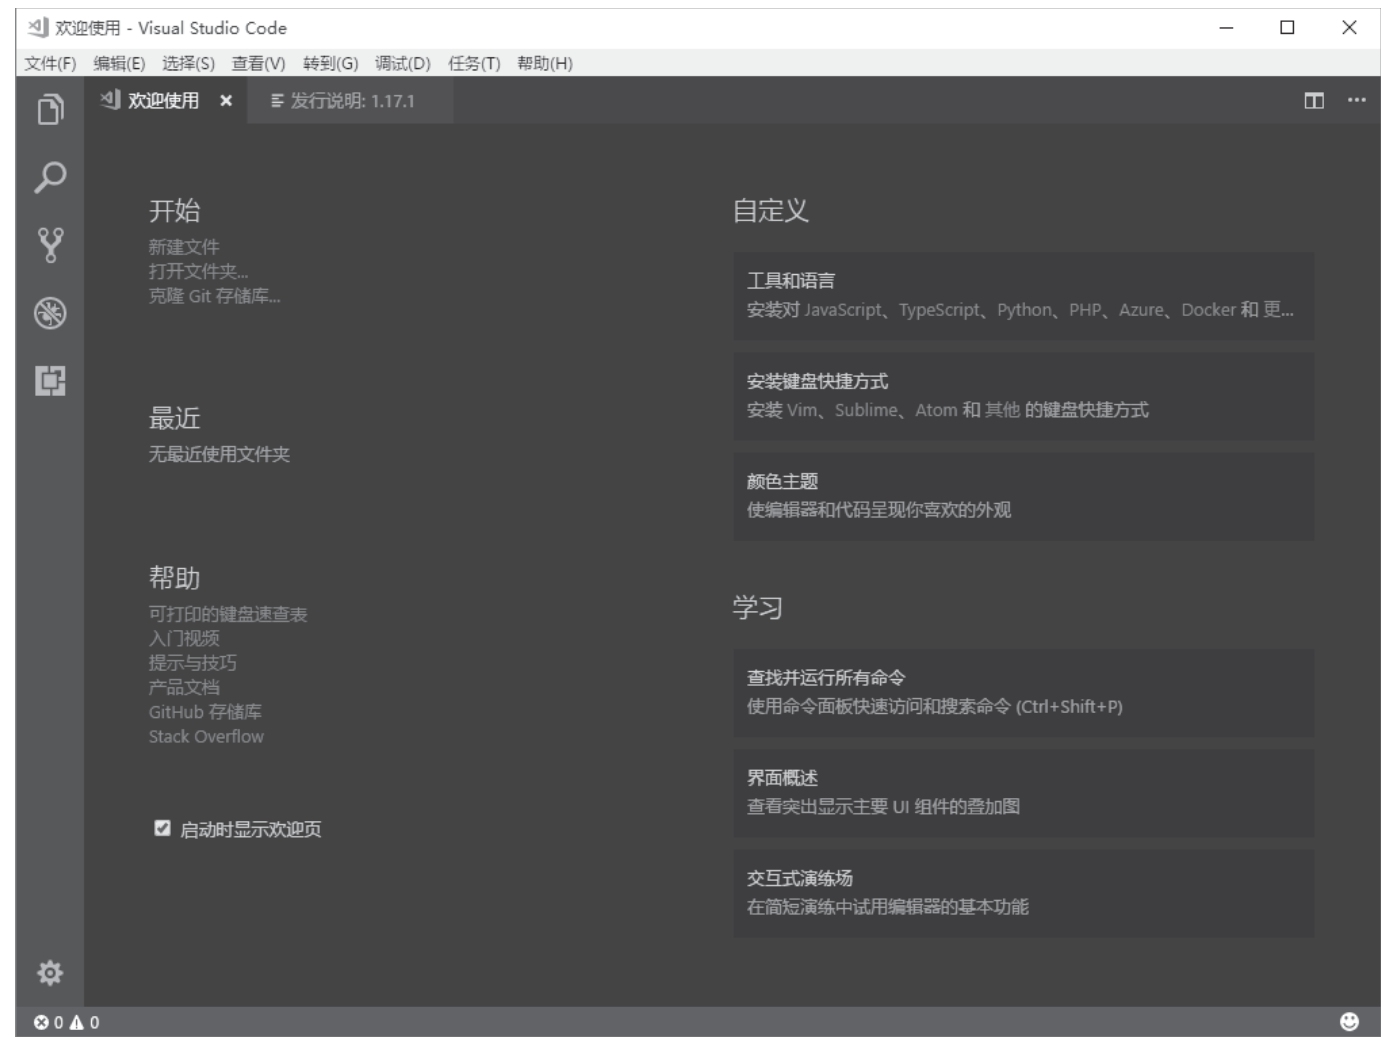Open the 帮助(H) menu
The width and height of the screenshot is (1396, 1046).
[545, 63]
